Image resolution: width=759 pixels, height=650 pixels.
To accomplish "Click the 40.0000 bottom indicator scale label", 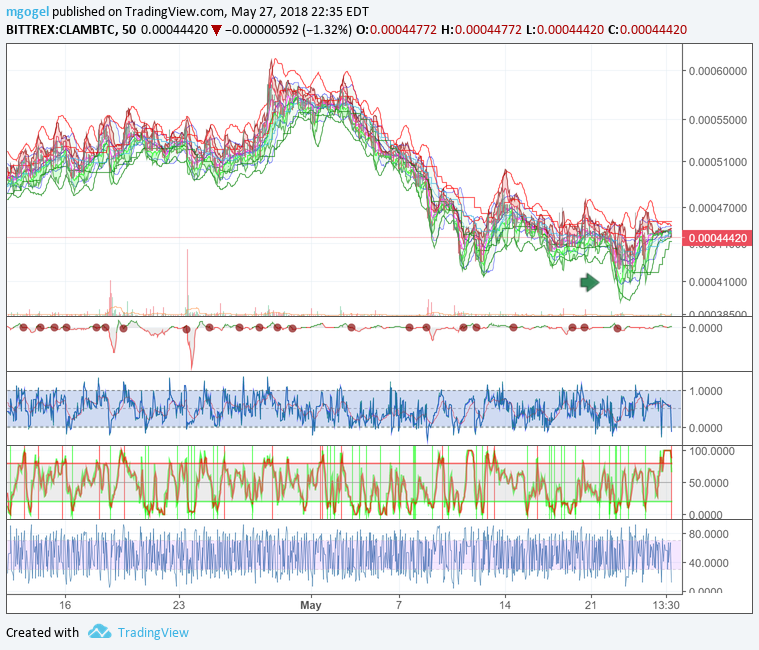I will [x=709, y=563].
